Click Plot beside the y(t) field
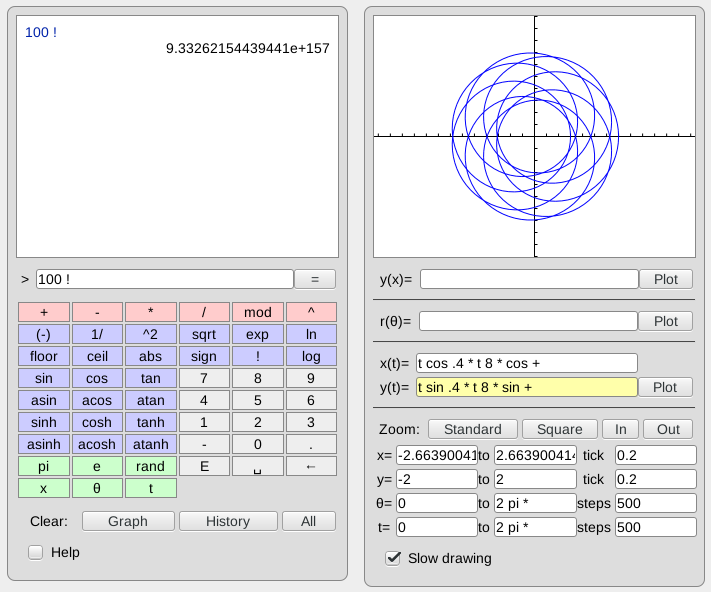This screenshot has height=592, width=711. tap(665, 387)
